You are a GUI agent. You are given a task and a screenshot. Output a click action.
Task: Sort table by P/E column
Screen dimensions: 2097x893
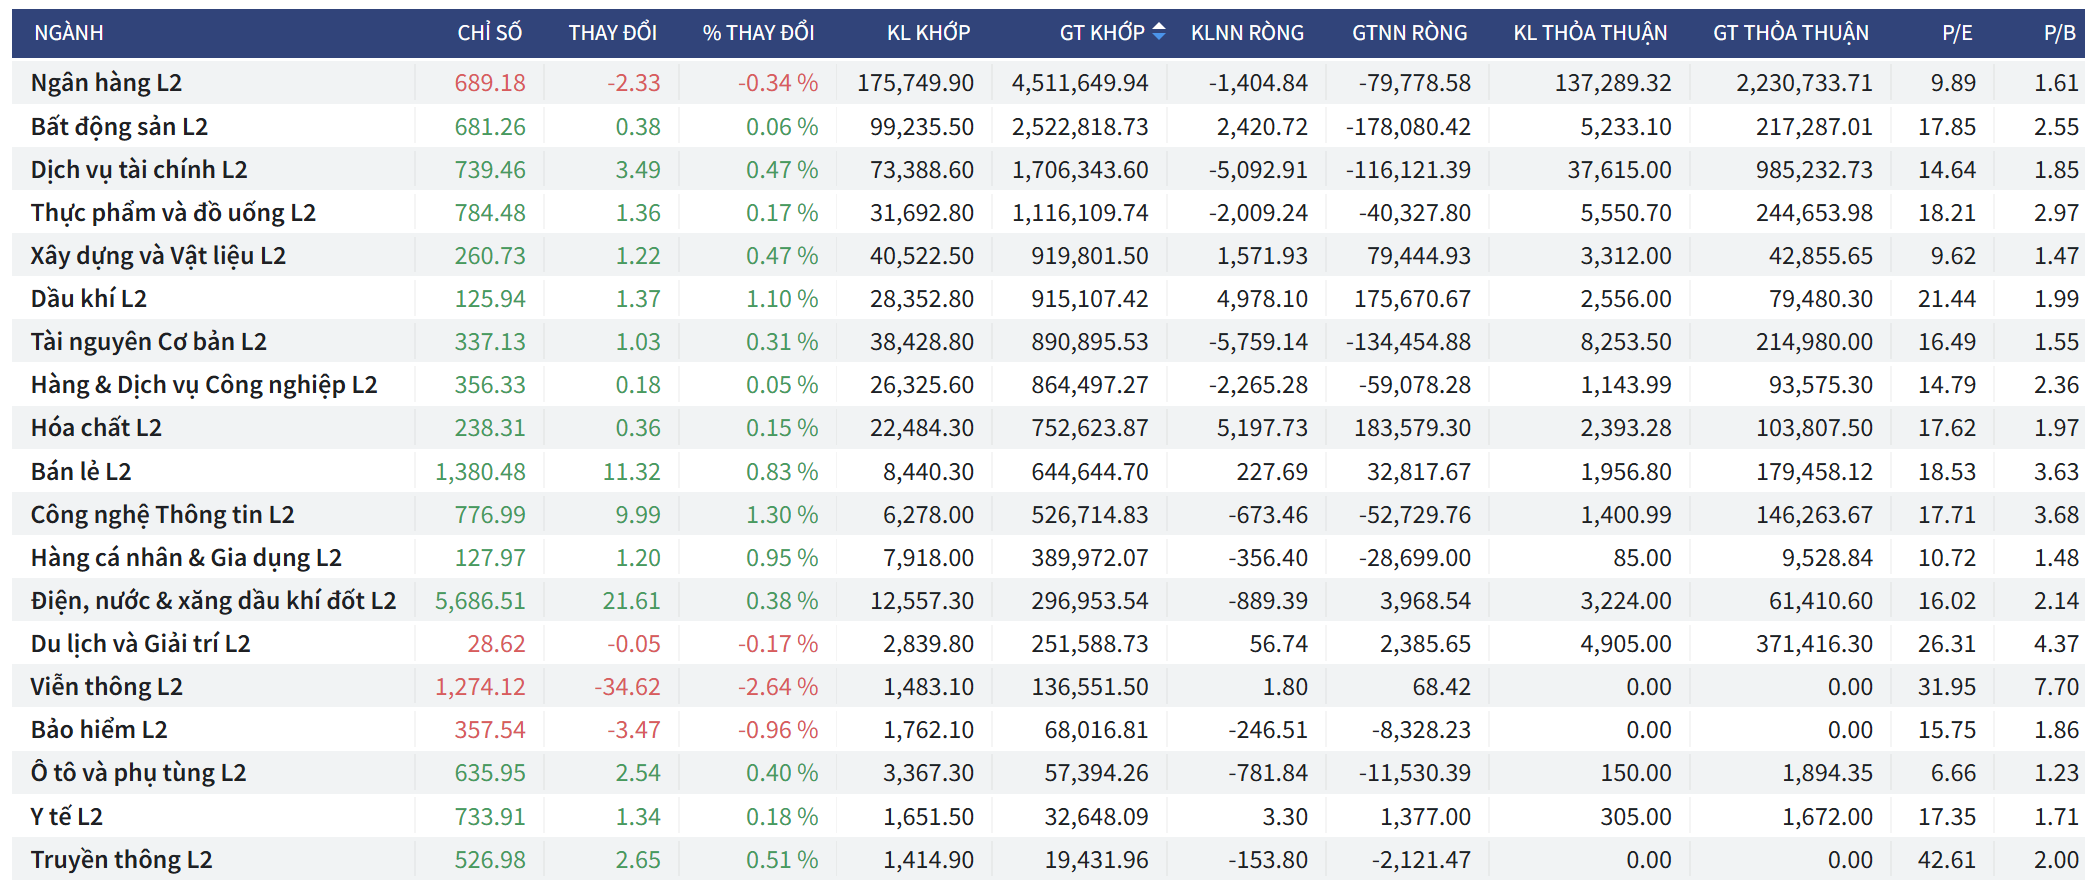pos(1957,33)
